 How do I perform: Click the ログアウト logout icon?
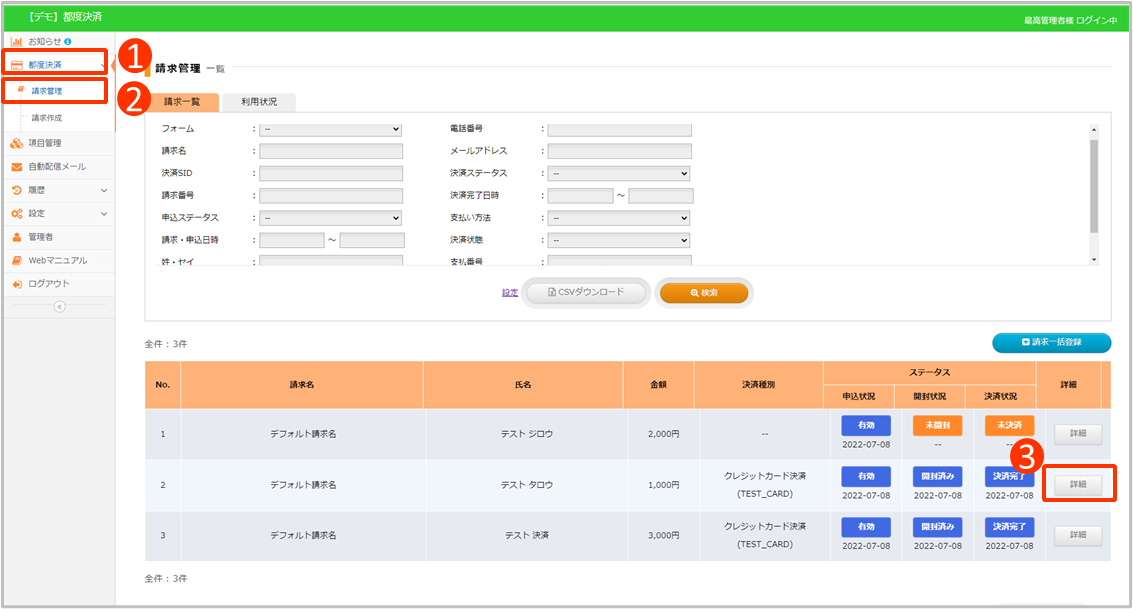pos(17,284)
